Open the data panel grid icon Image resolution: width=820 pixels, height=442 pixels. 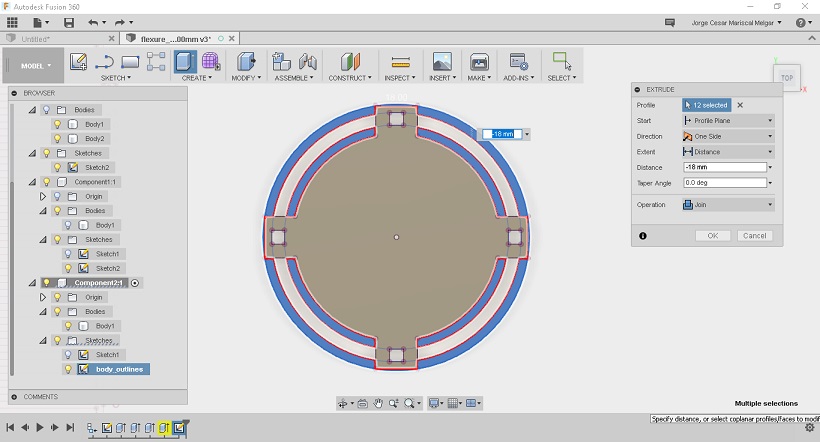[12, 22]
